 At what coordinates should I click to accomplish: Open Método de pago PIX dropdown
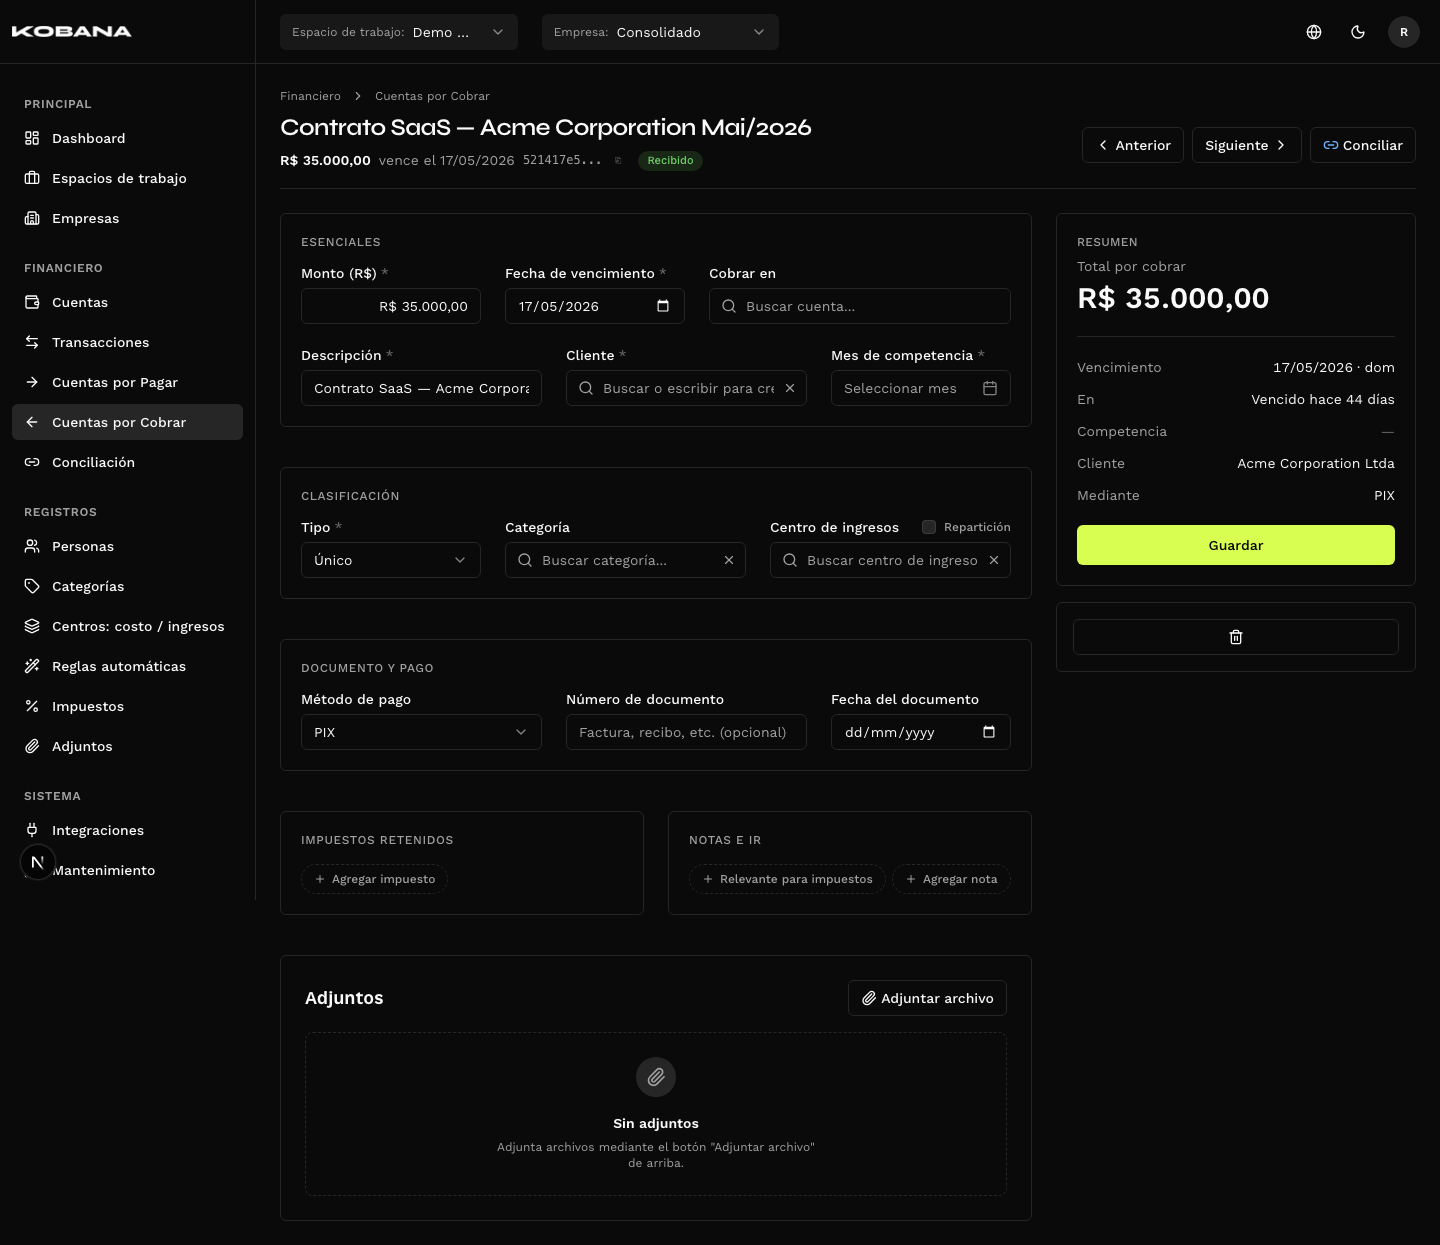[x=421, y=732]
